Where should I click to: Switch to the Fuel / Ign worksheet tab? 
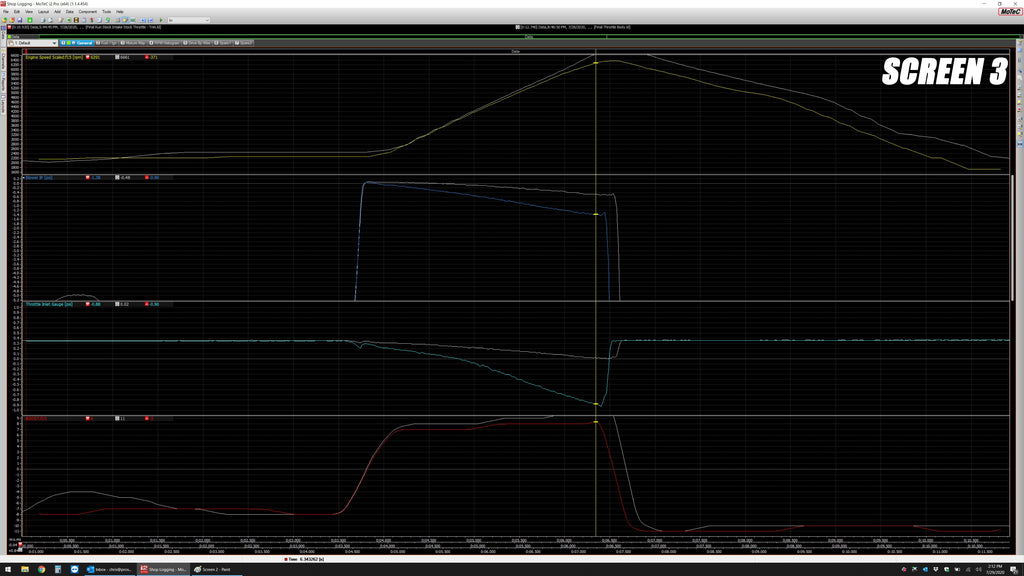pyautogui.click(x=106, y=43)
